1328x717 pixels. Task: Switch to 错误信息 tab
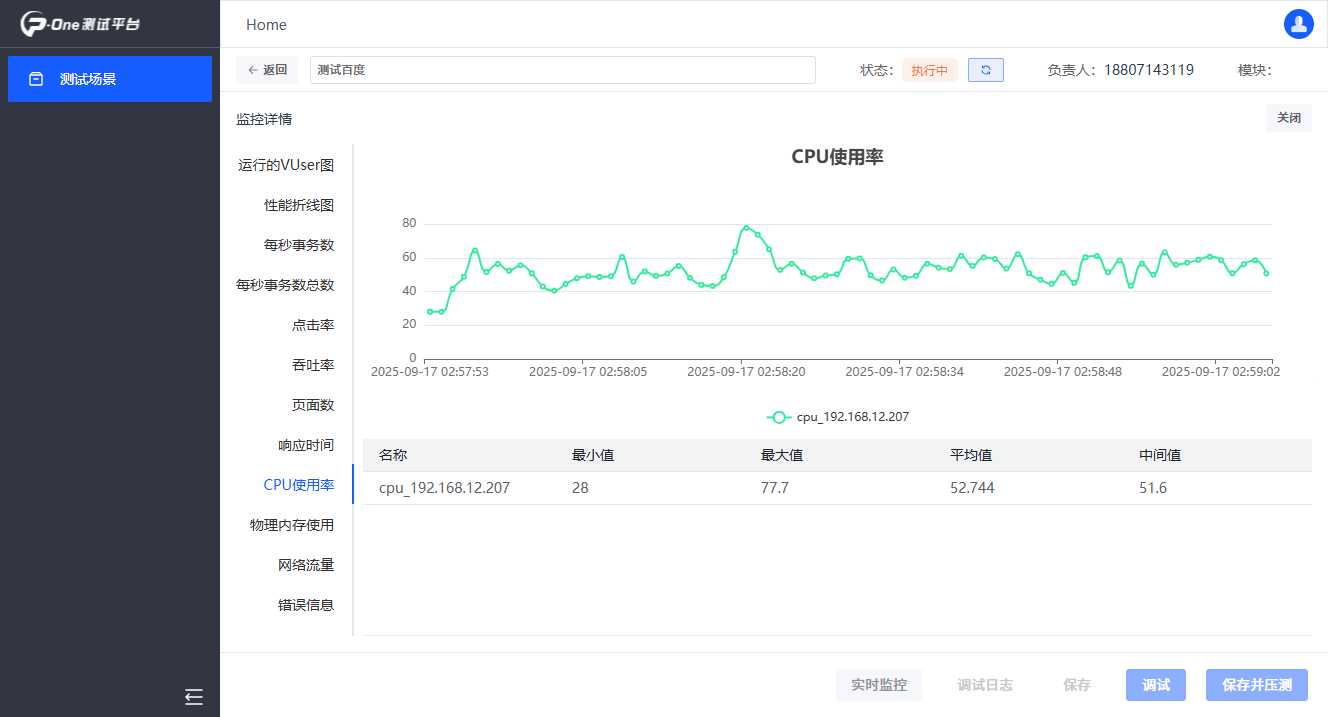(305, 605)
